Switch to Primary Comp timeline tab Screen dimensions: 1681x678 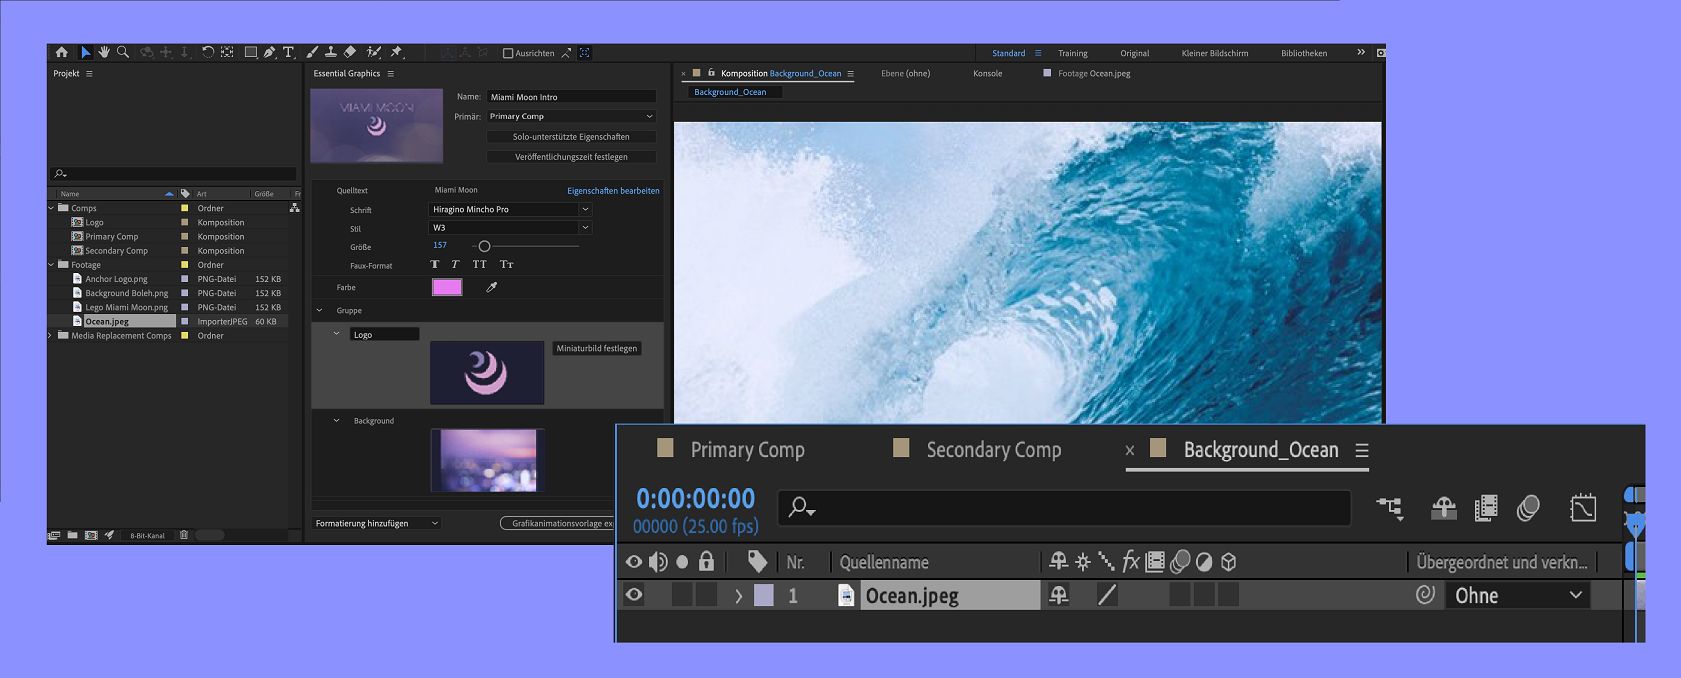(x=747, y=450)
